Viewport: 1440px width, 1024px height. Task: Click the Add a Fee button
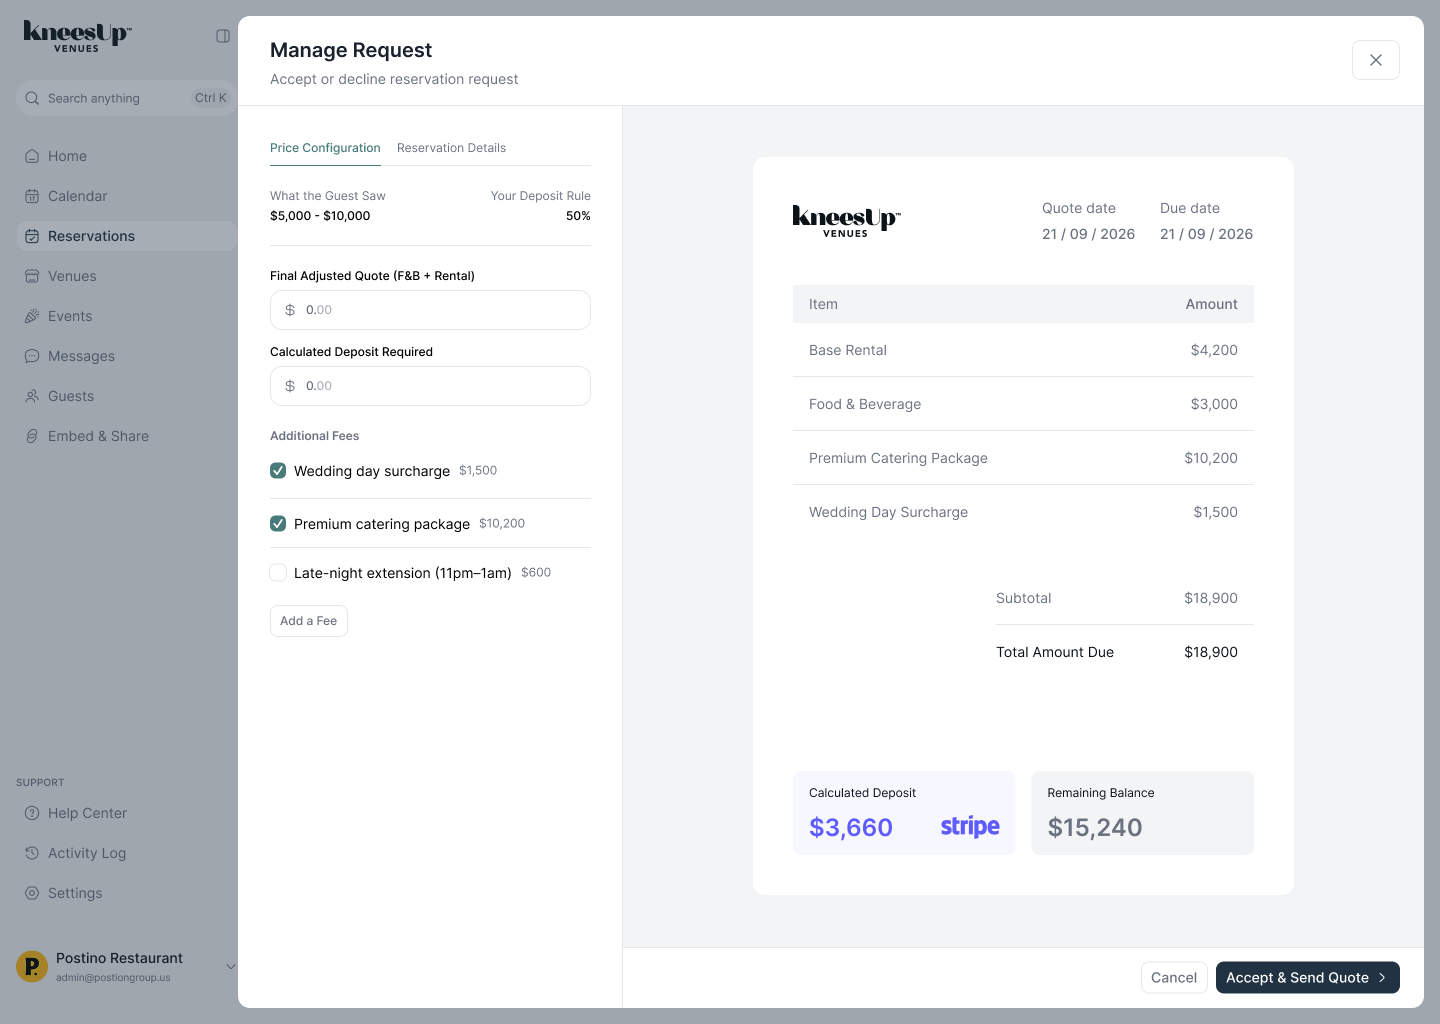[309, 621]
